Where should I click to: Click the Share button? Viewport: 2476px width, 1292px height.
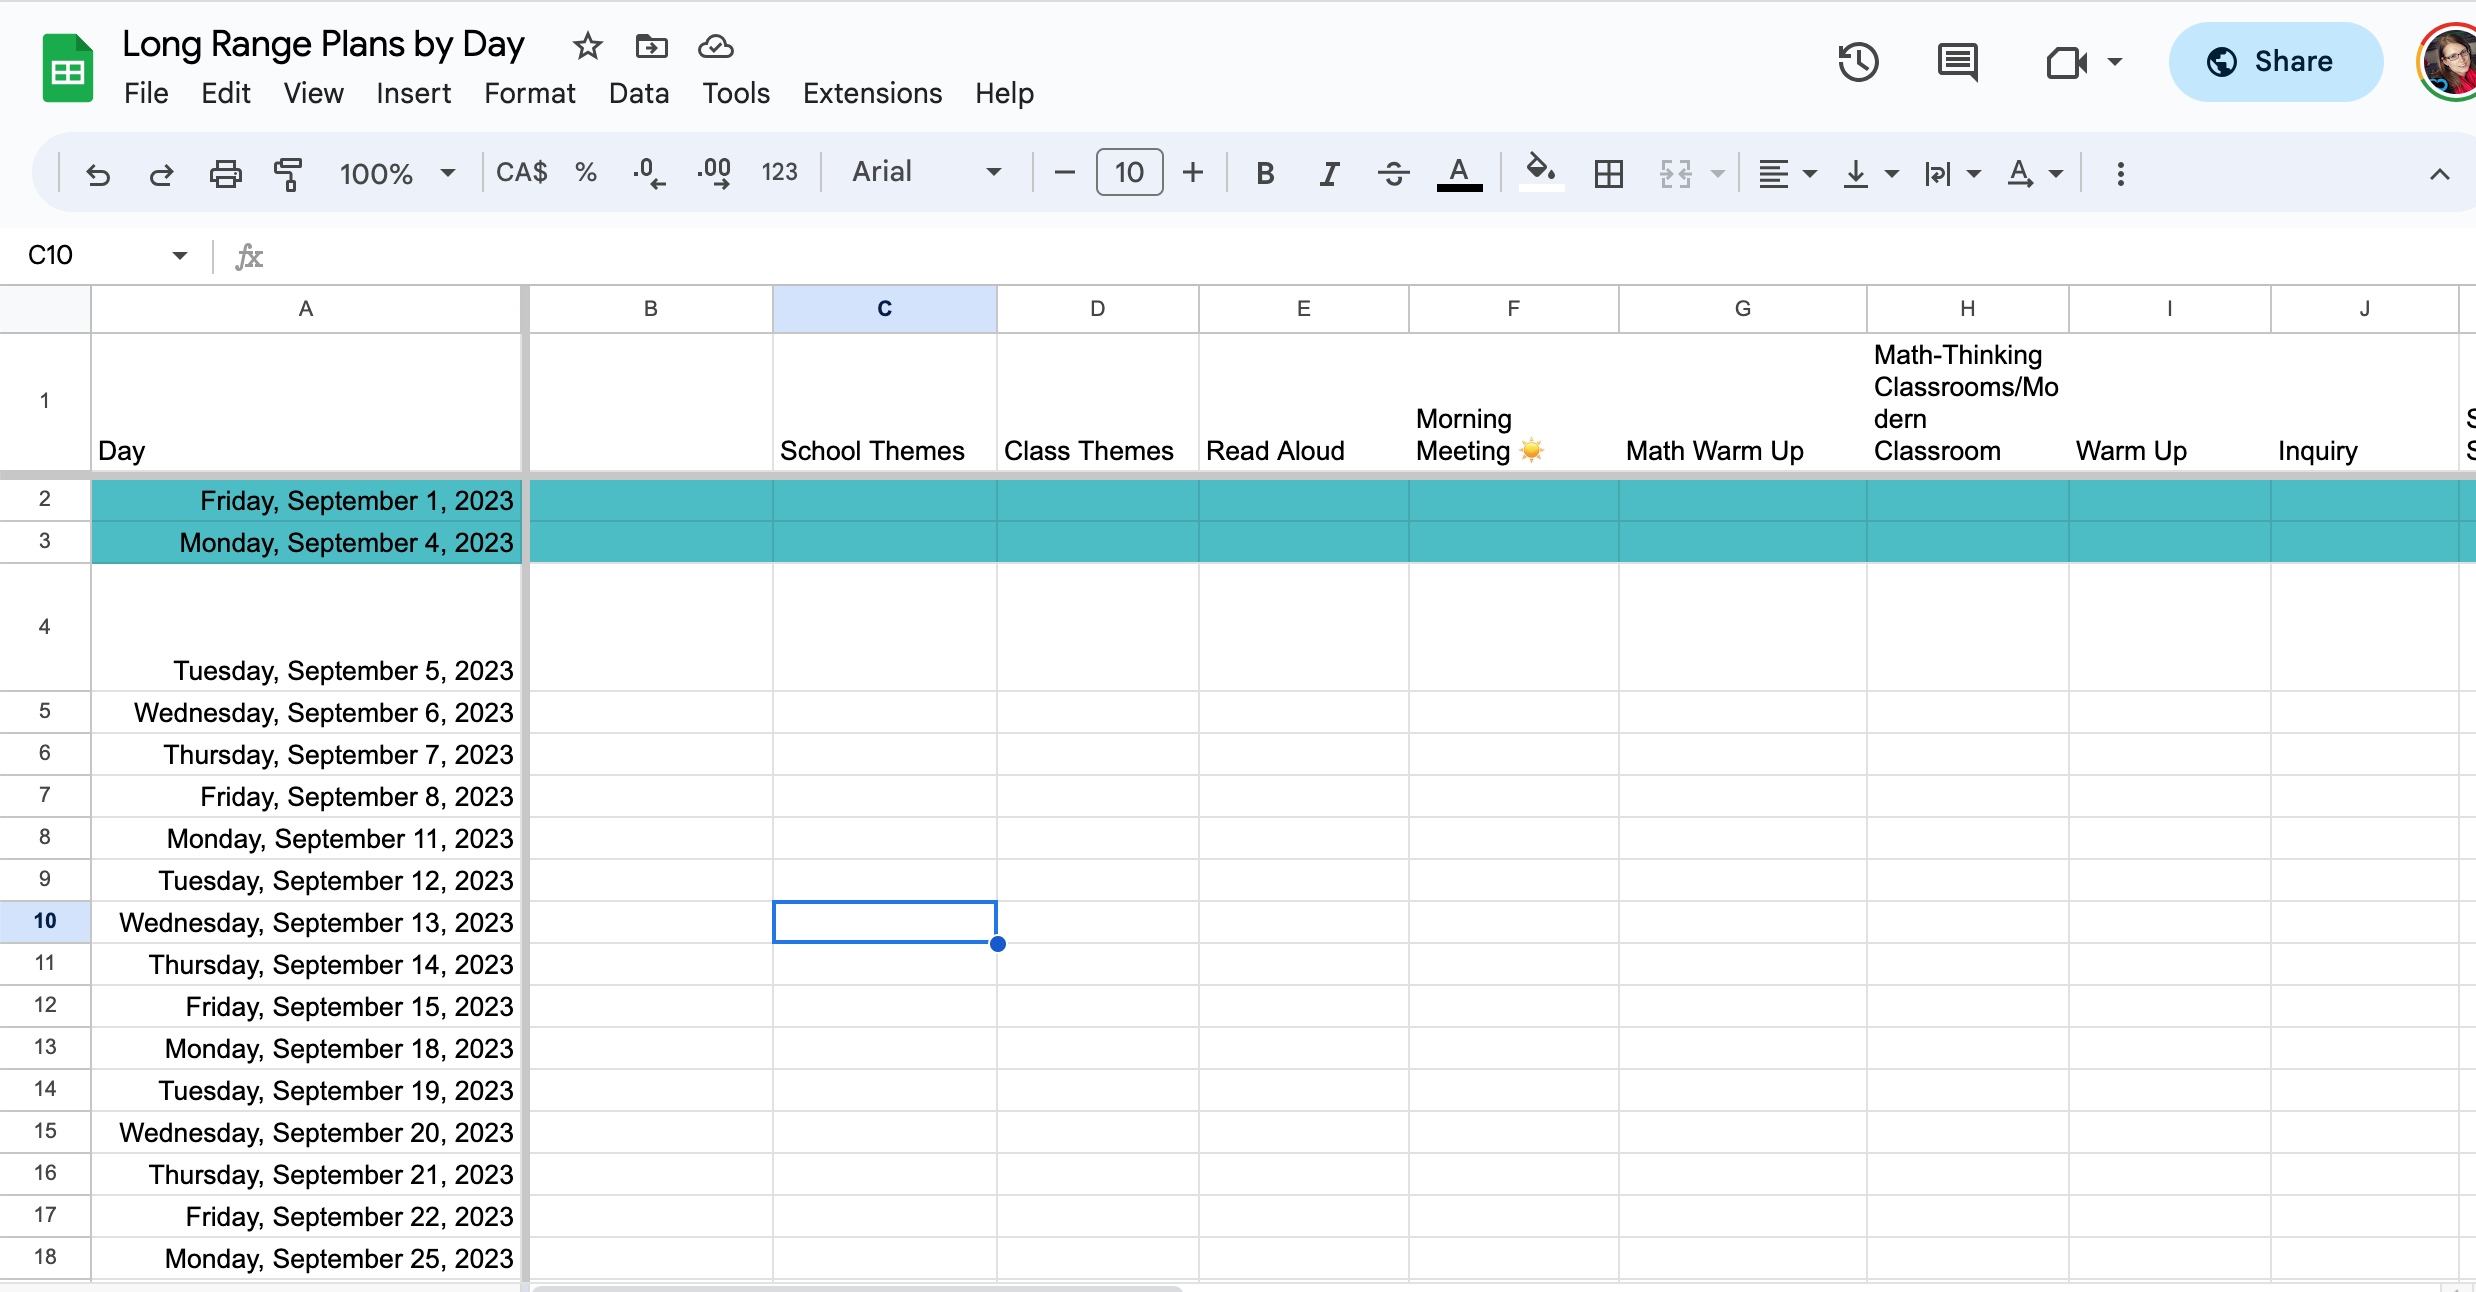point(2274,62)
